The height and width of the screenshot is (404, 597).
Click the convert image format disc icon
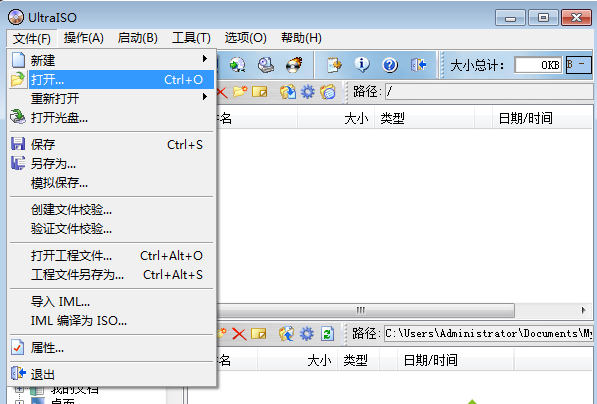coord(238,65)
